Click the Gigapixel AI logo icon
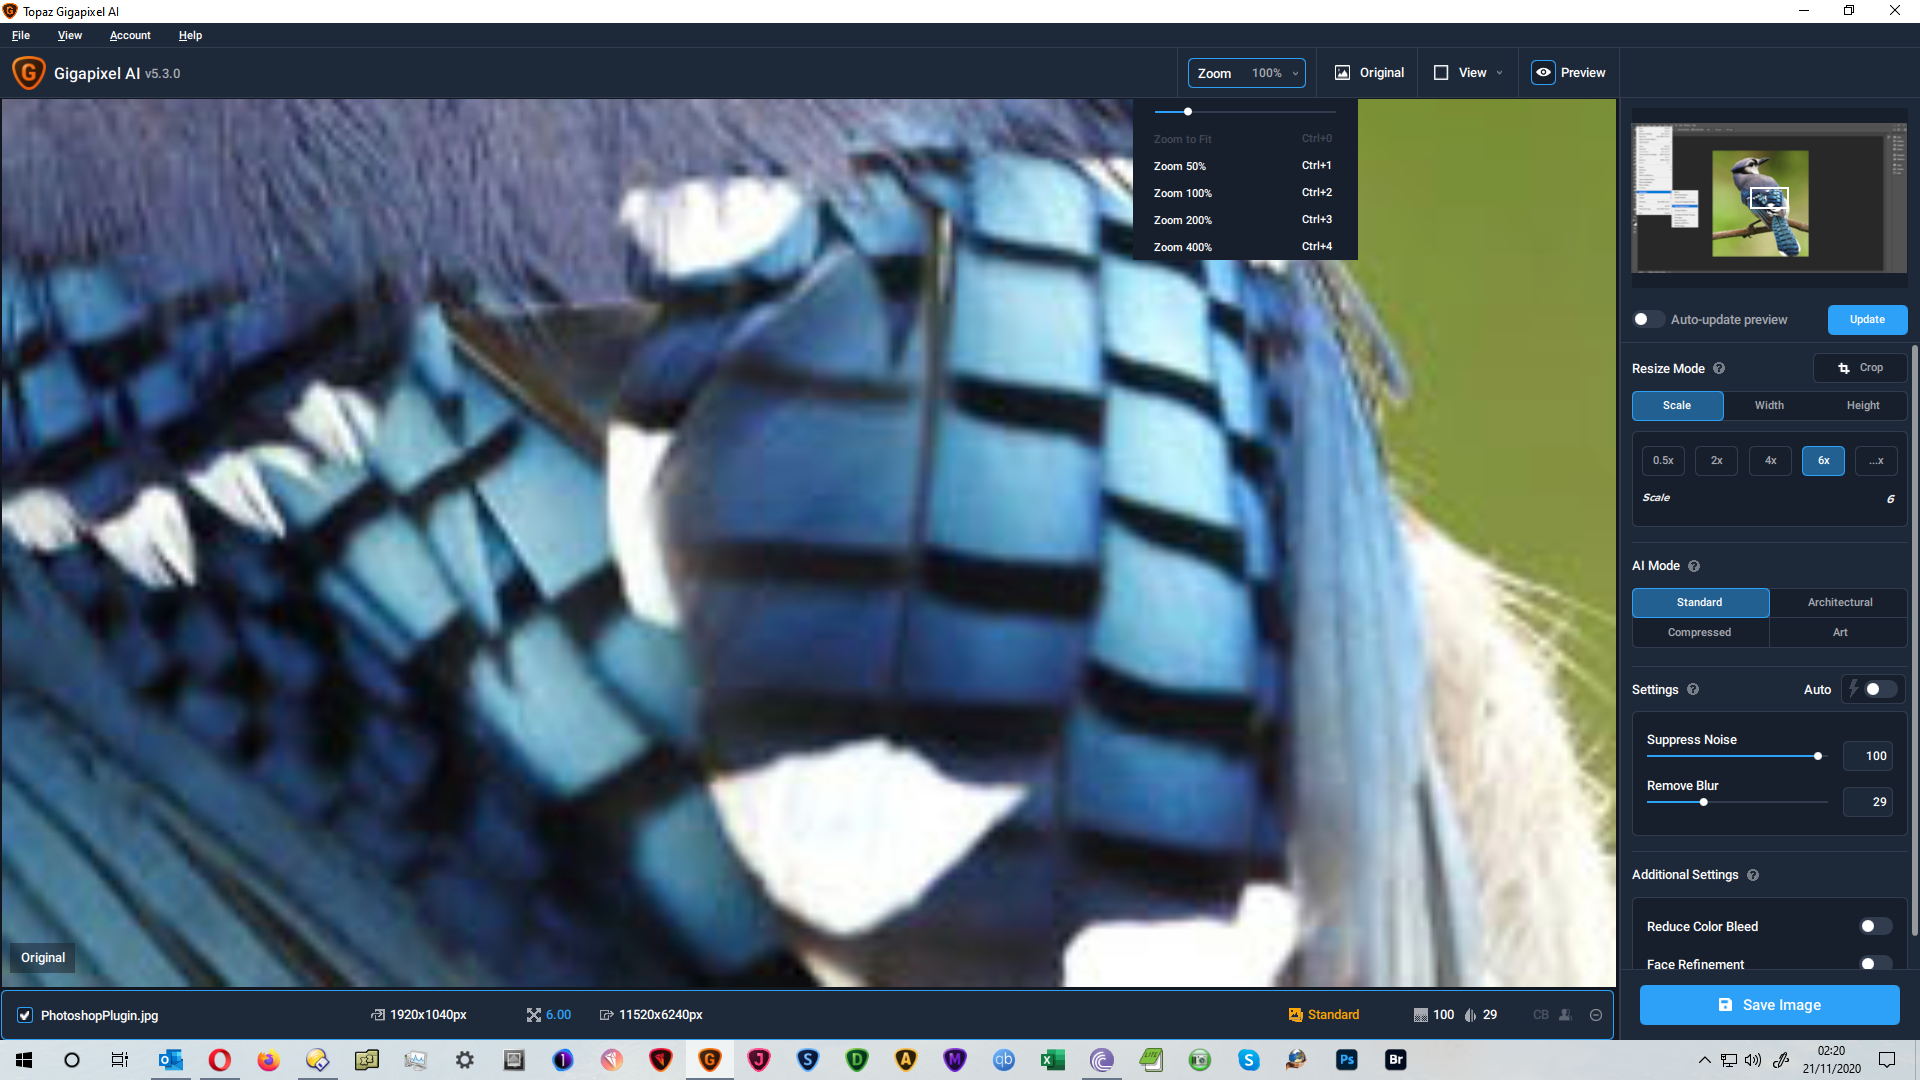This screenshot has width=1920, height=1080. 28,73
